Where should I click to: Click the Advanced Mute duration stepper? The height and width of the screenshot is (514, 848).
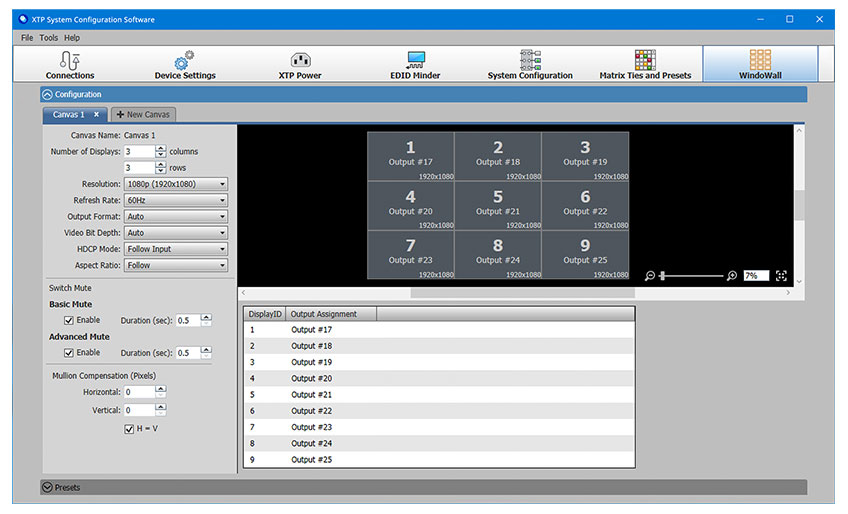[206, 353]
